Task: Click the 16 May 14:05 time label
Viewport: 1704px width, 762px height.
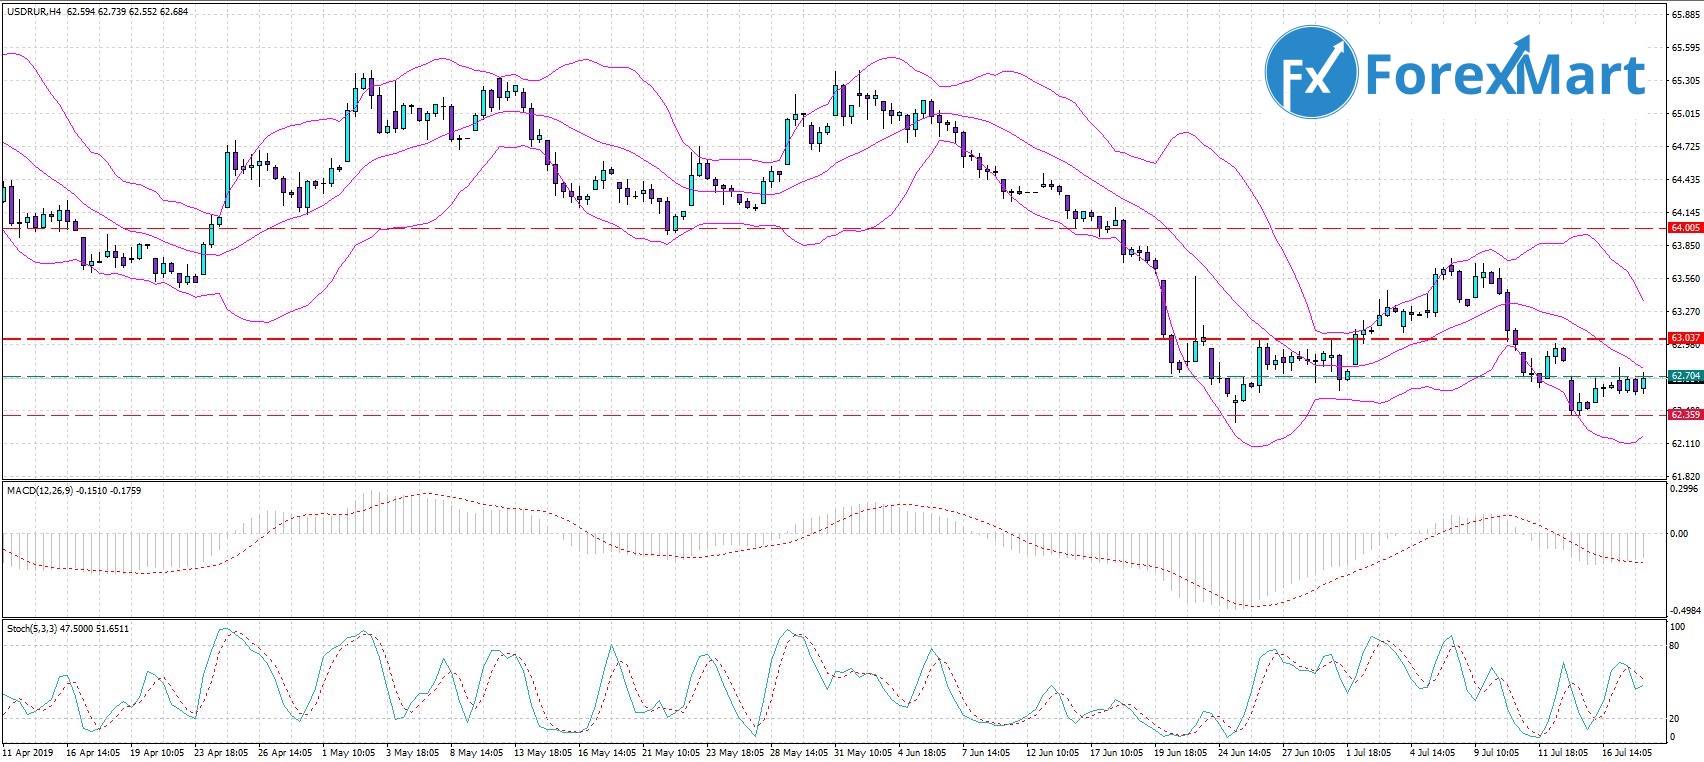Action: pos(606,751)
